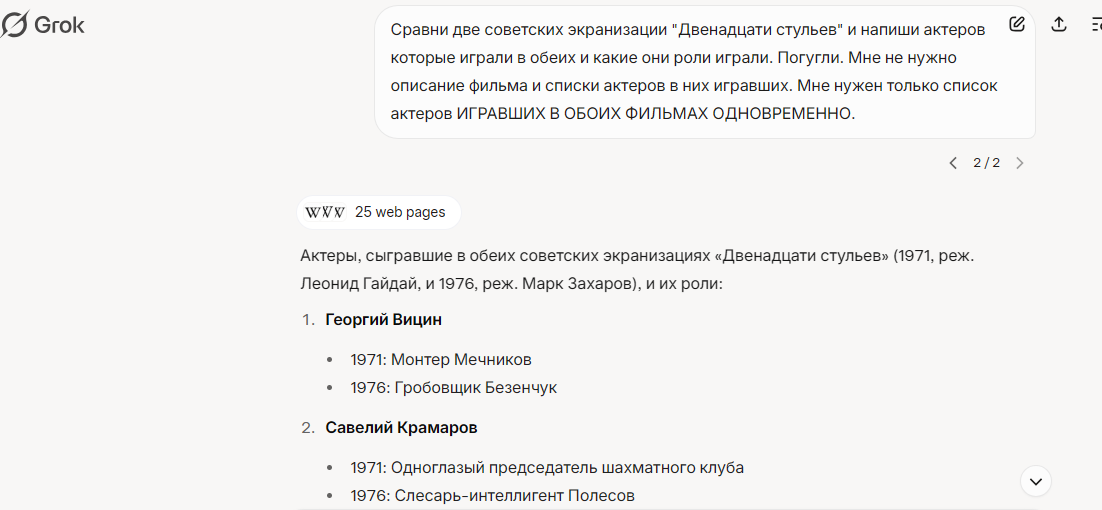Go to previous response version chevron
This screenshot has width=1102, height=510.
[x=953, y=163]
